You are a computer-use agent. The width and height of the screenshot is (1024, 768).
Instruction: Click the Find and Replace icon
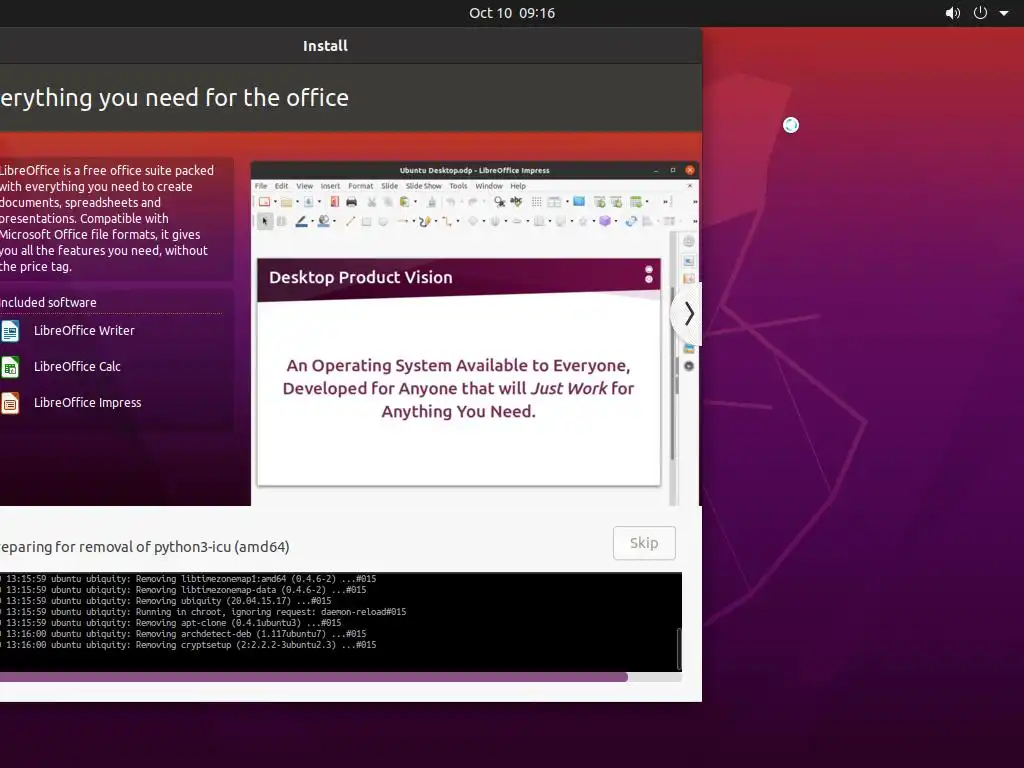500,202
